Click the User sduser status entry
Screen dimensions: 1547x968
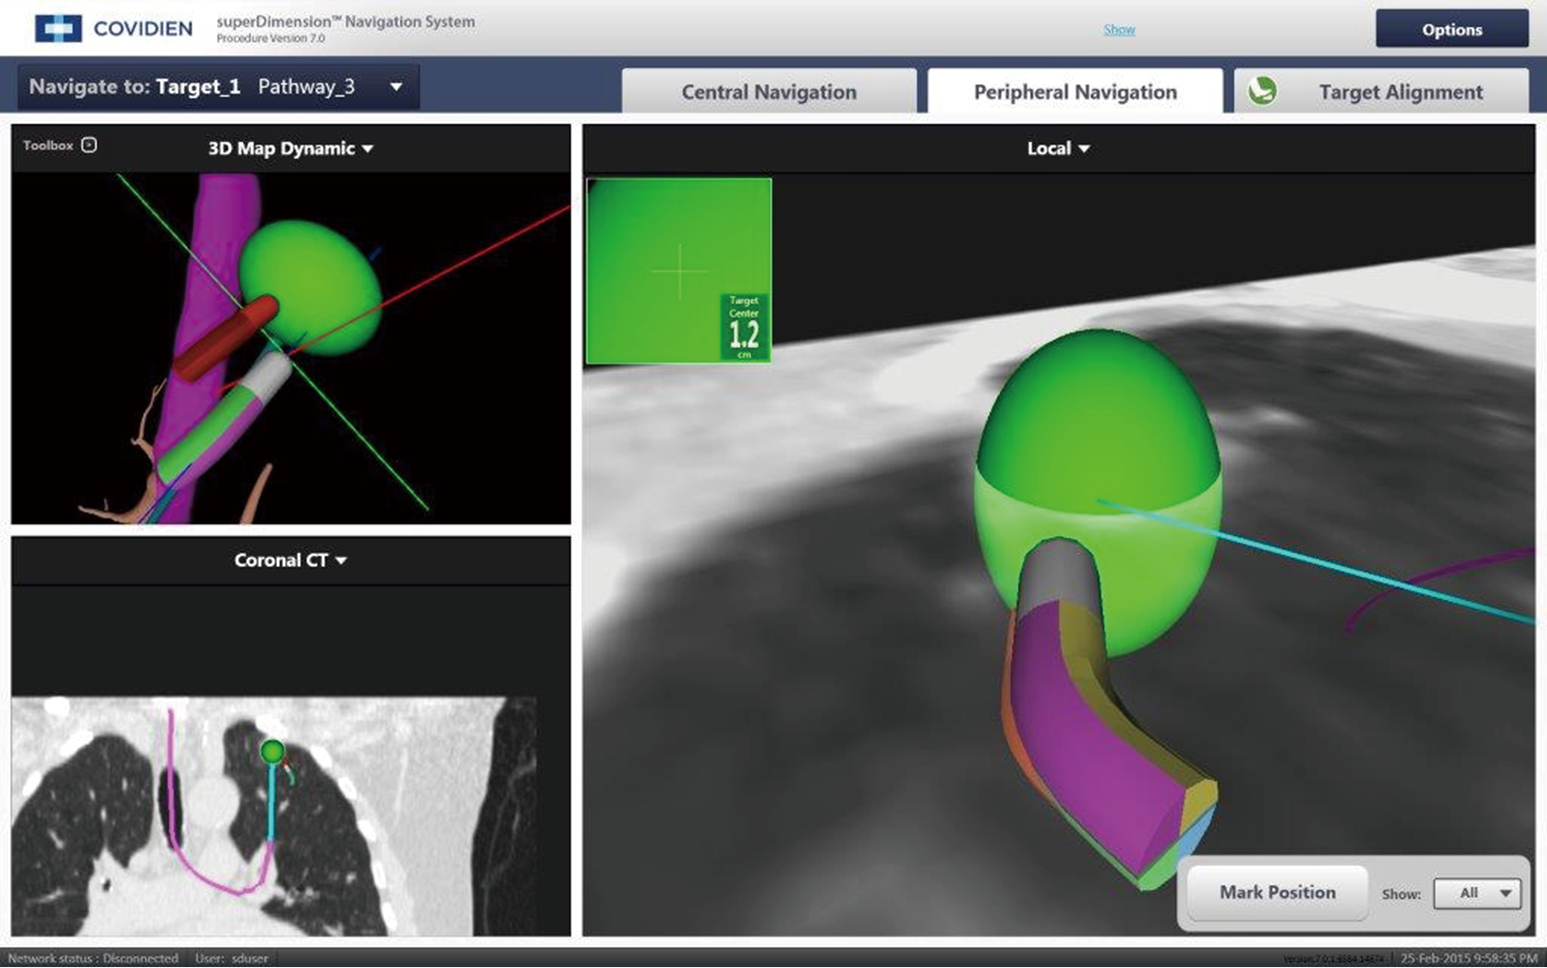click(x=232, y=958)
